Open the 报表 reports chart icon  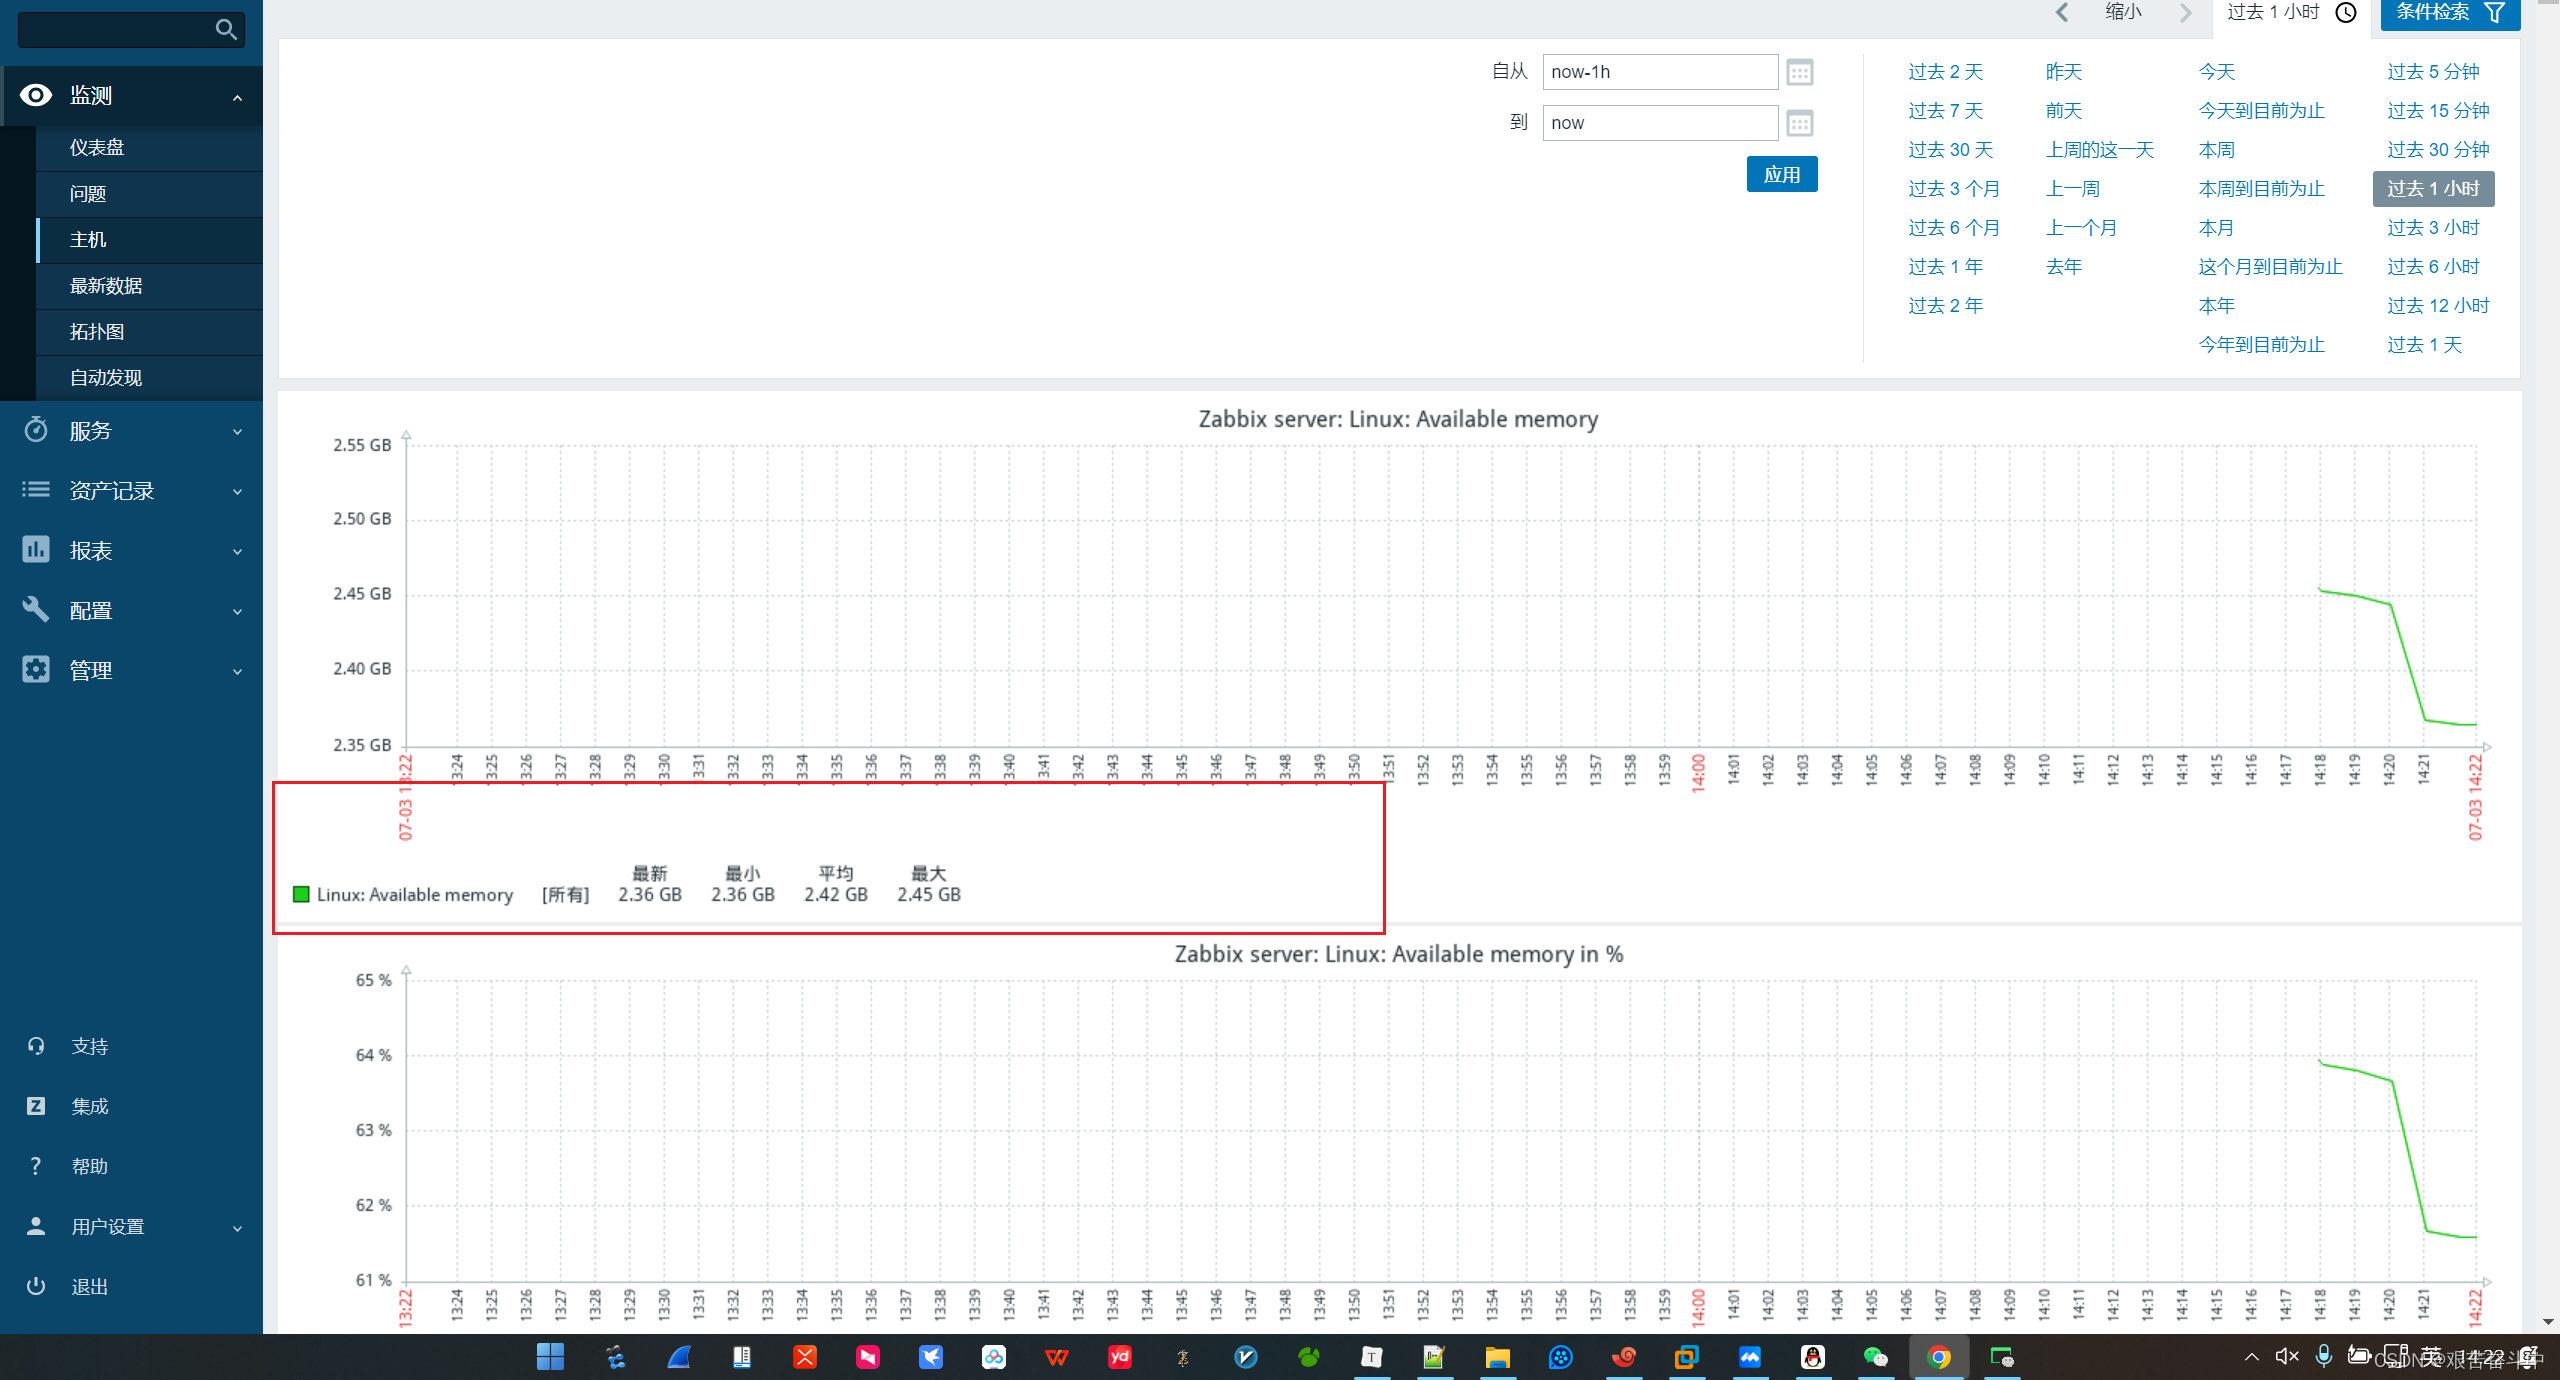coord(35,550)
